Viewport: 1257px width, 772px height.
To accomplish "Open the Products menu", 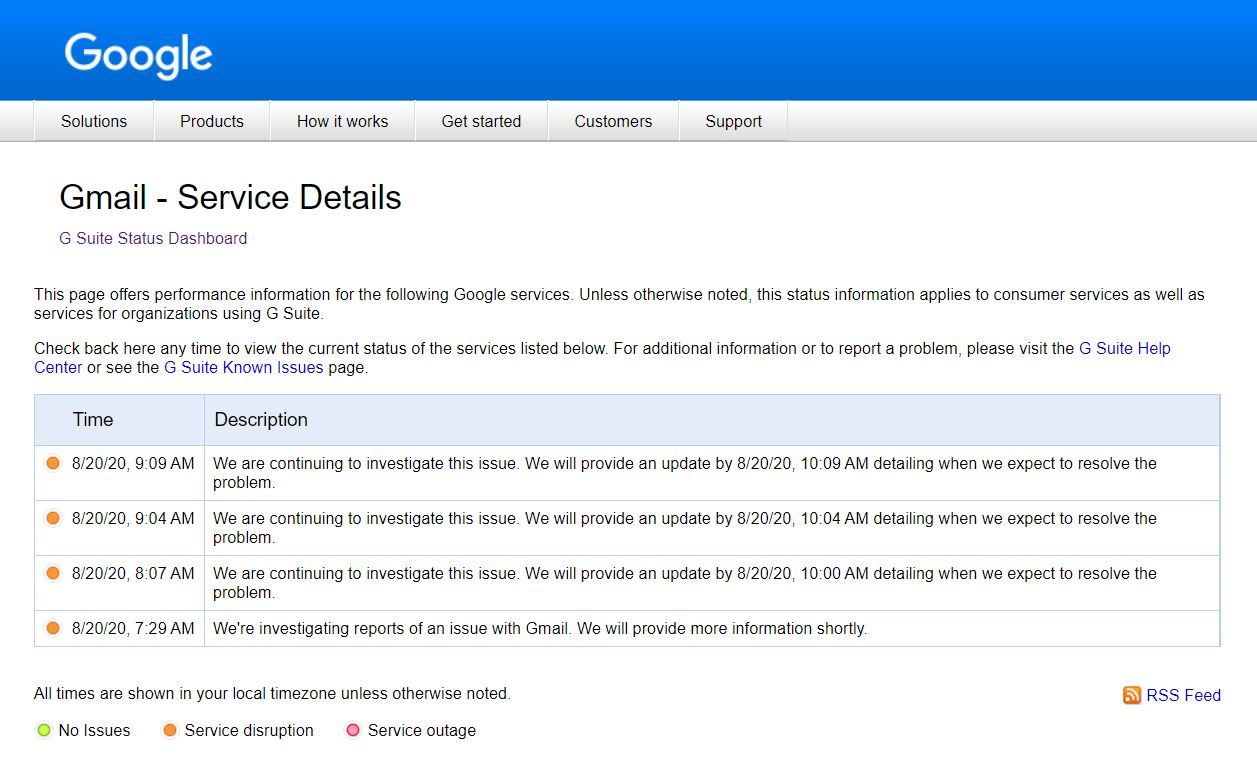I will tap(212, 121).
